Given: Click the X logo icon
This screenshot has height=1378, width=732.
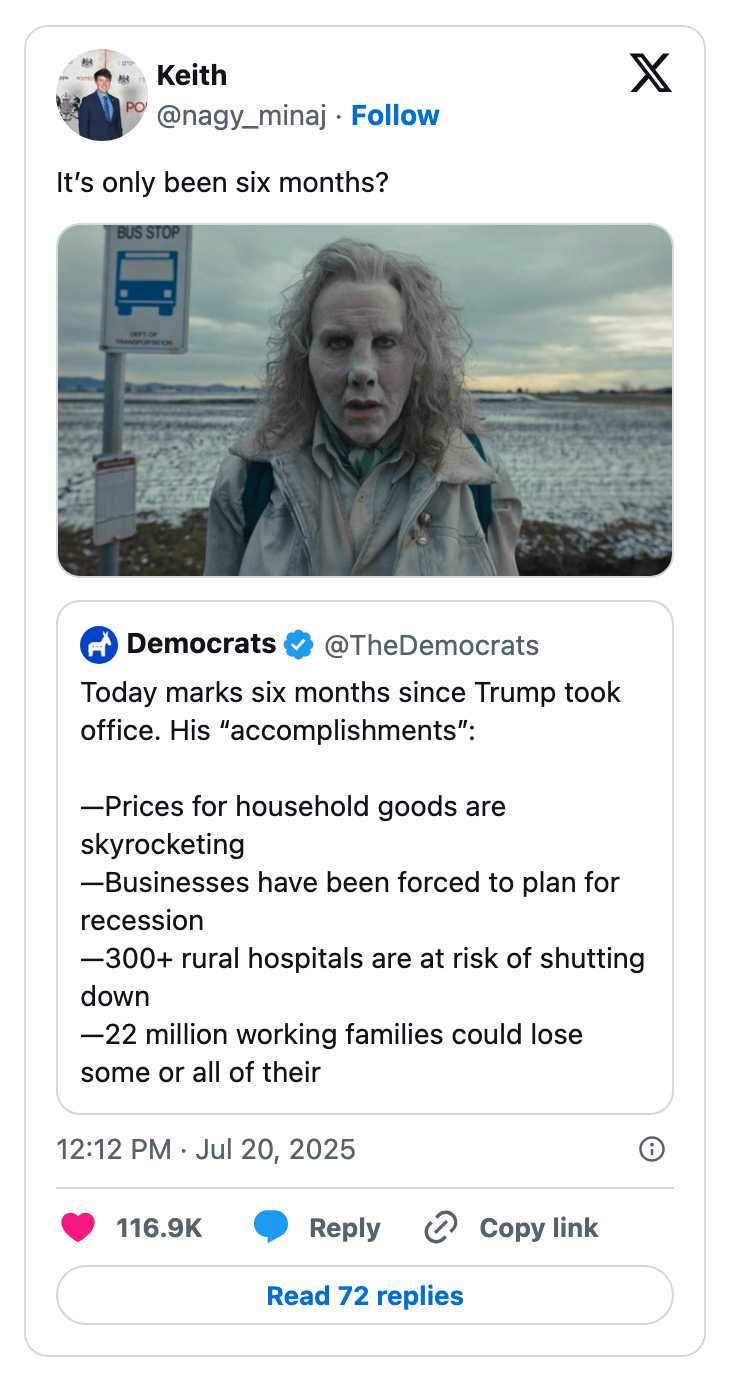Looking at the screenshot, I should (x=650, y=73).
